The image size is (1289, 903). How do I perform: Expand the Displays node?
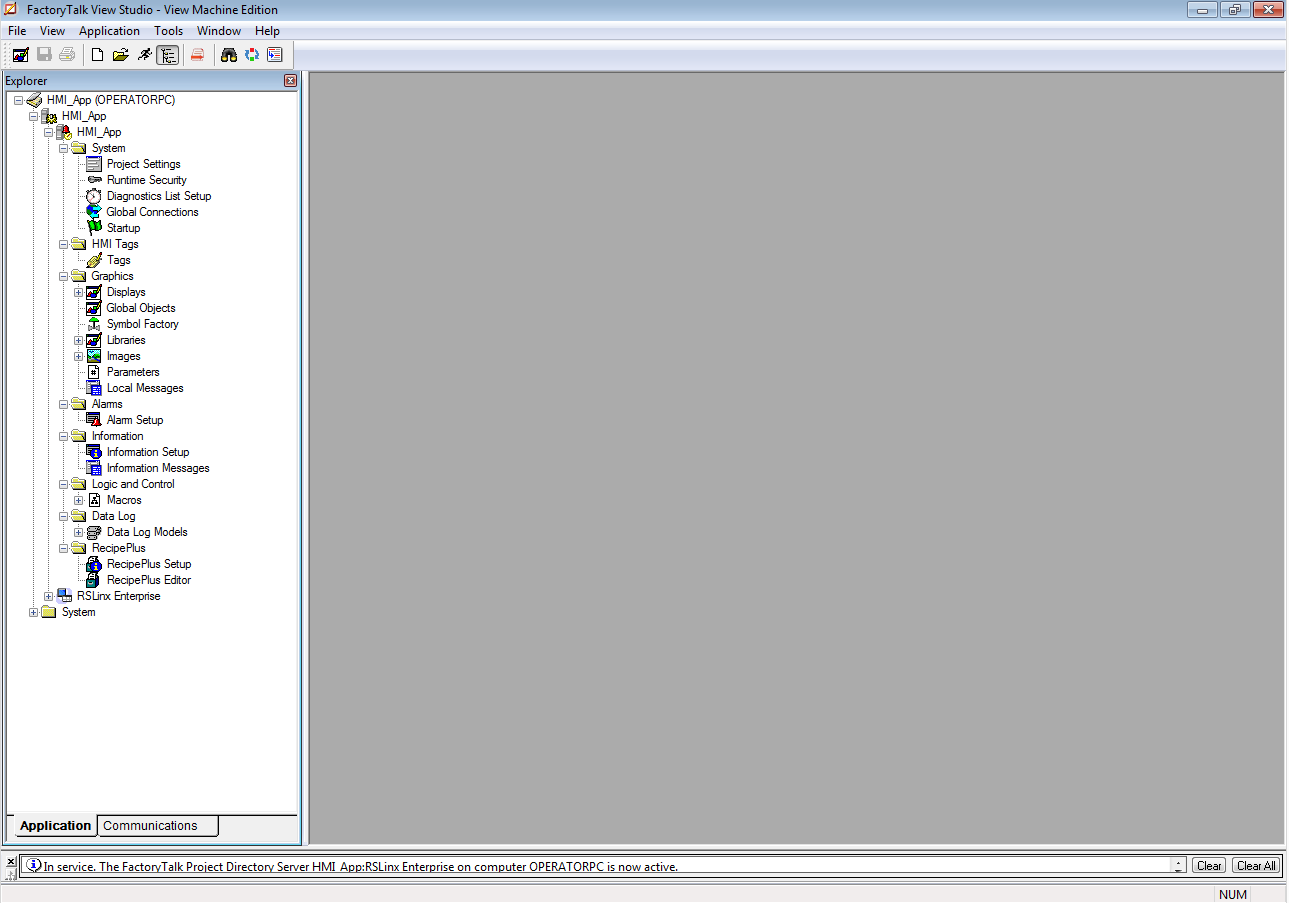[79, 292]
